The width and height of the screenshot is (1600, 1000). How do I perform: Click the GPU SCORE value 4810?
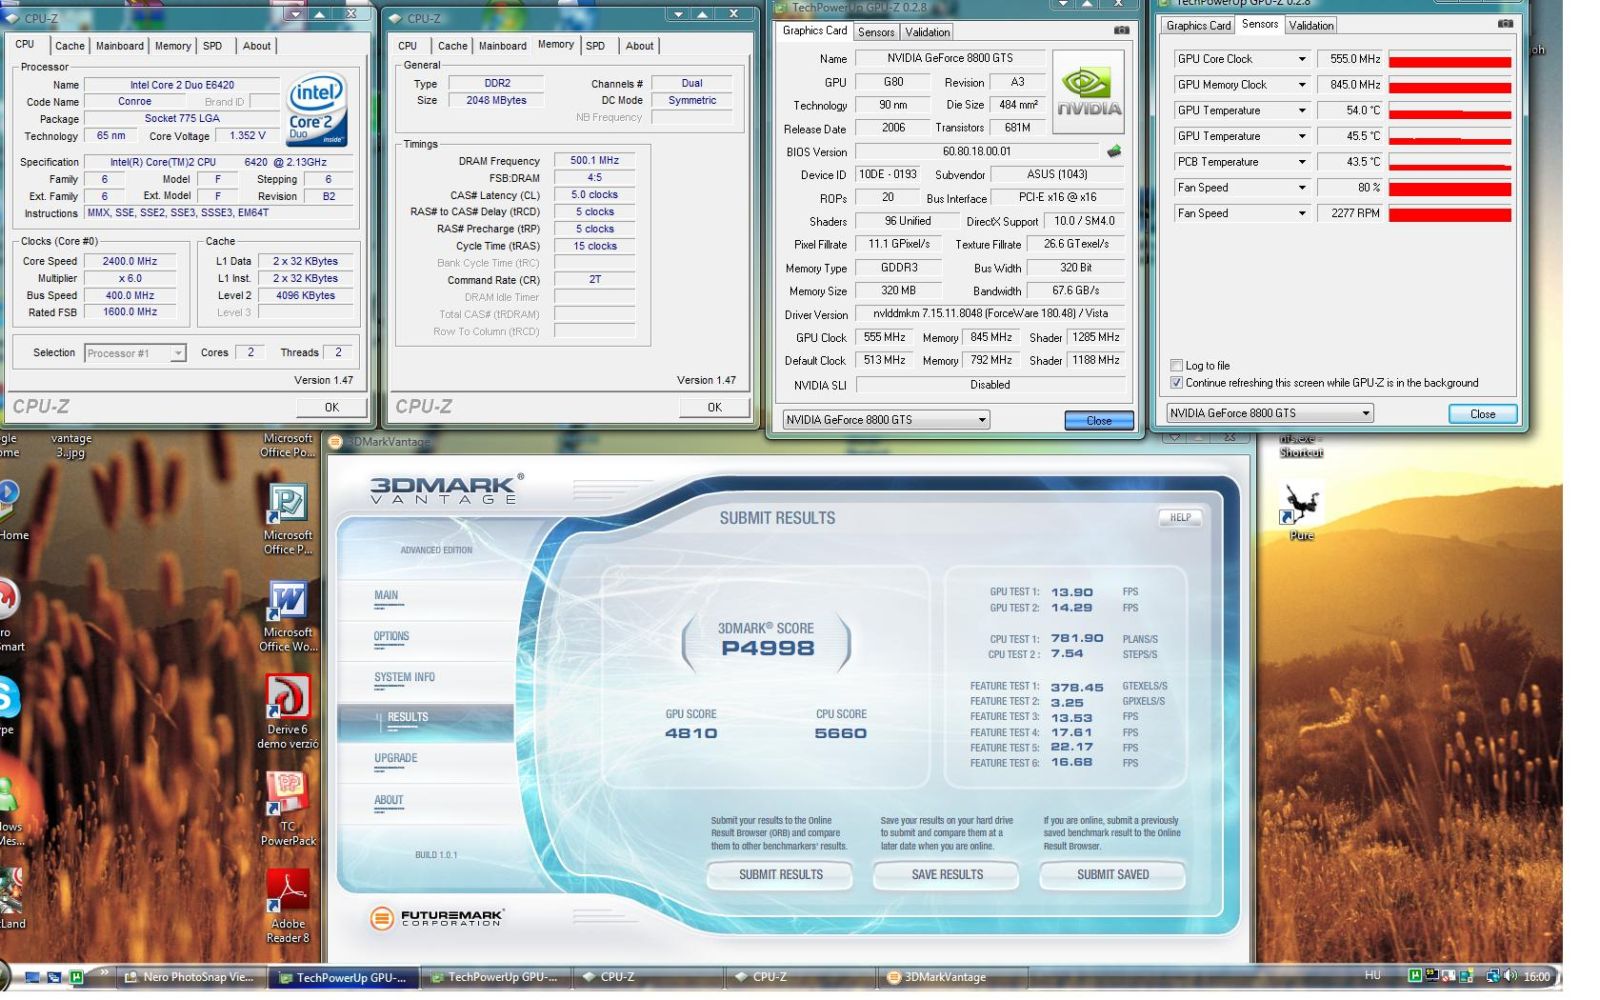click(691, 733)
